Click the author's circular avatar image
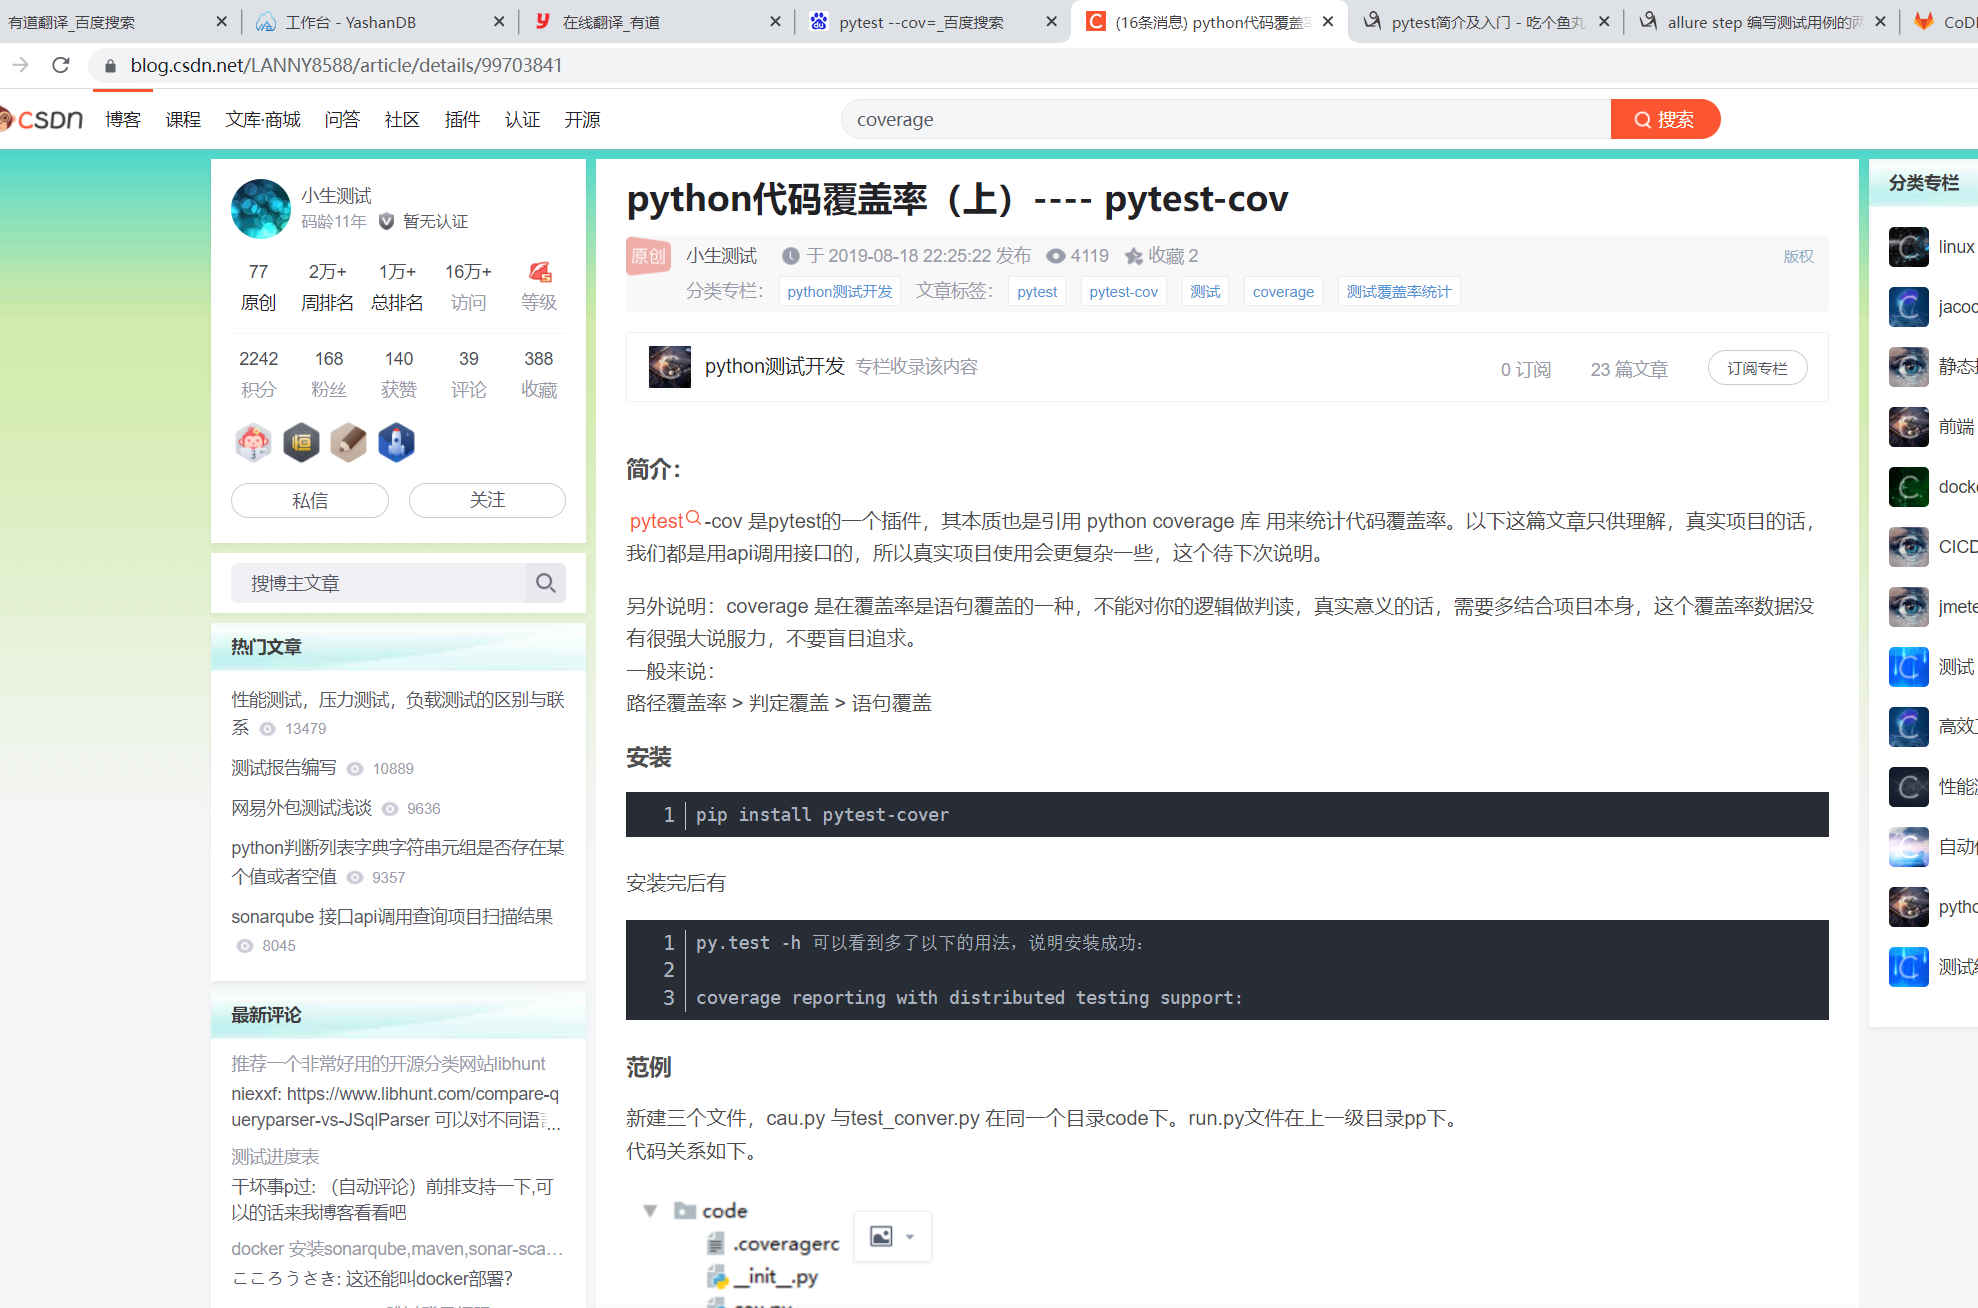 tap(261, 208)
